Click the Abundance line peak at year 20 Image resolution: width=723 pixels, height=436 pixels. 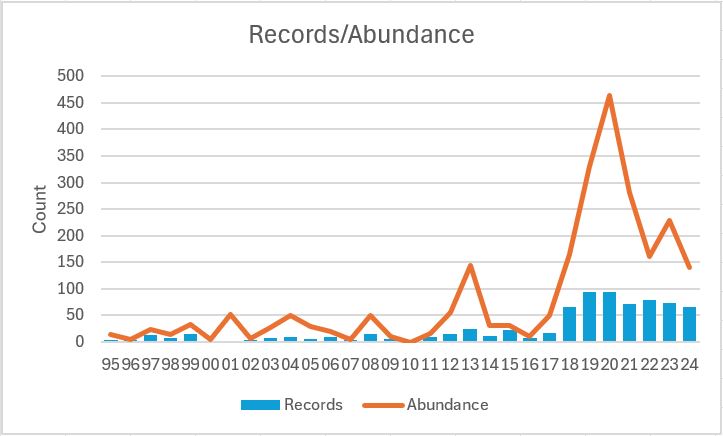(x=609, y=96)
